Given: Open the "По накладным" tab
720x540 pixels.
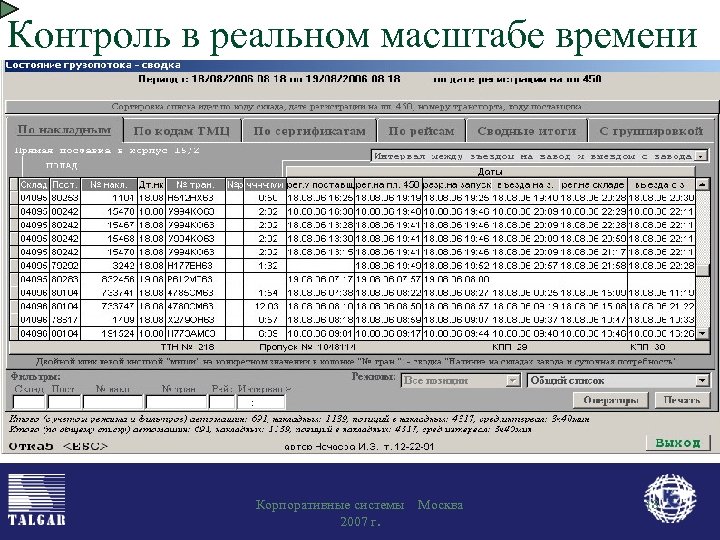Looking at the screenshot, I should [x=64, y=130].
